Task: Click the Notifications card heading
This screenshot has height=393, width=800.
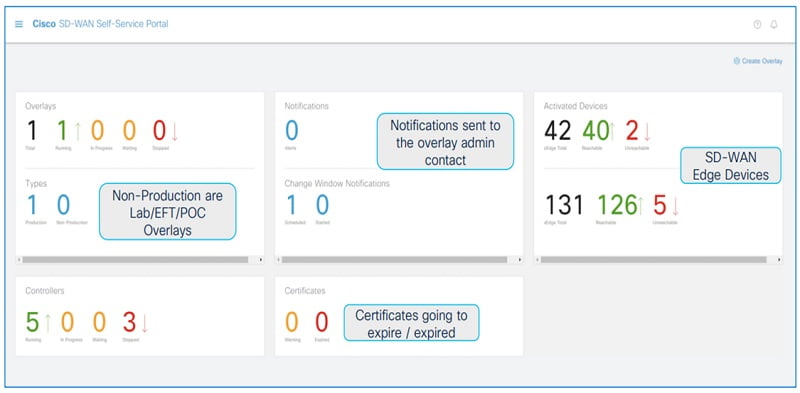Action: pyautogui.click(x=307, y=106)
